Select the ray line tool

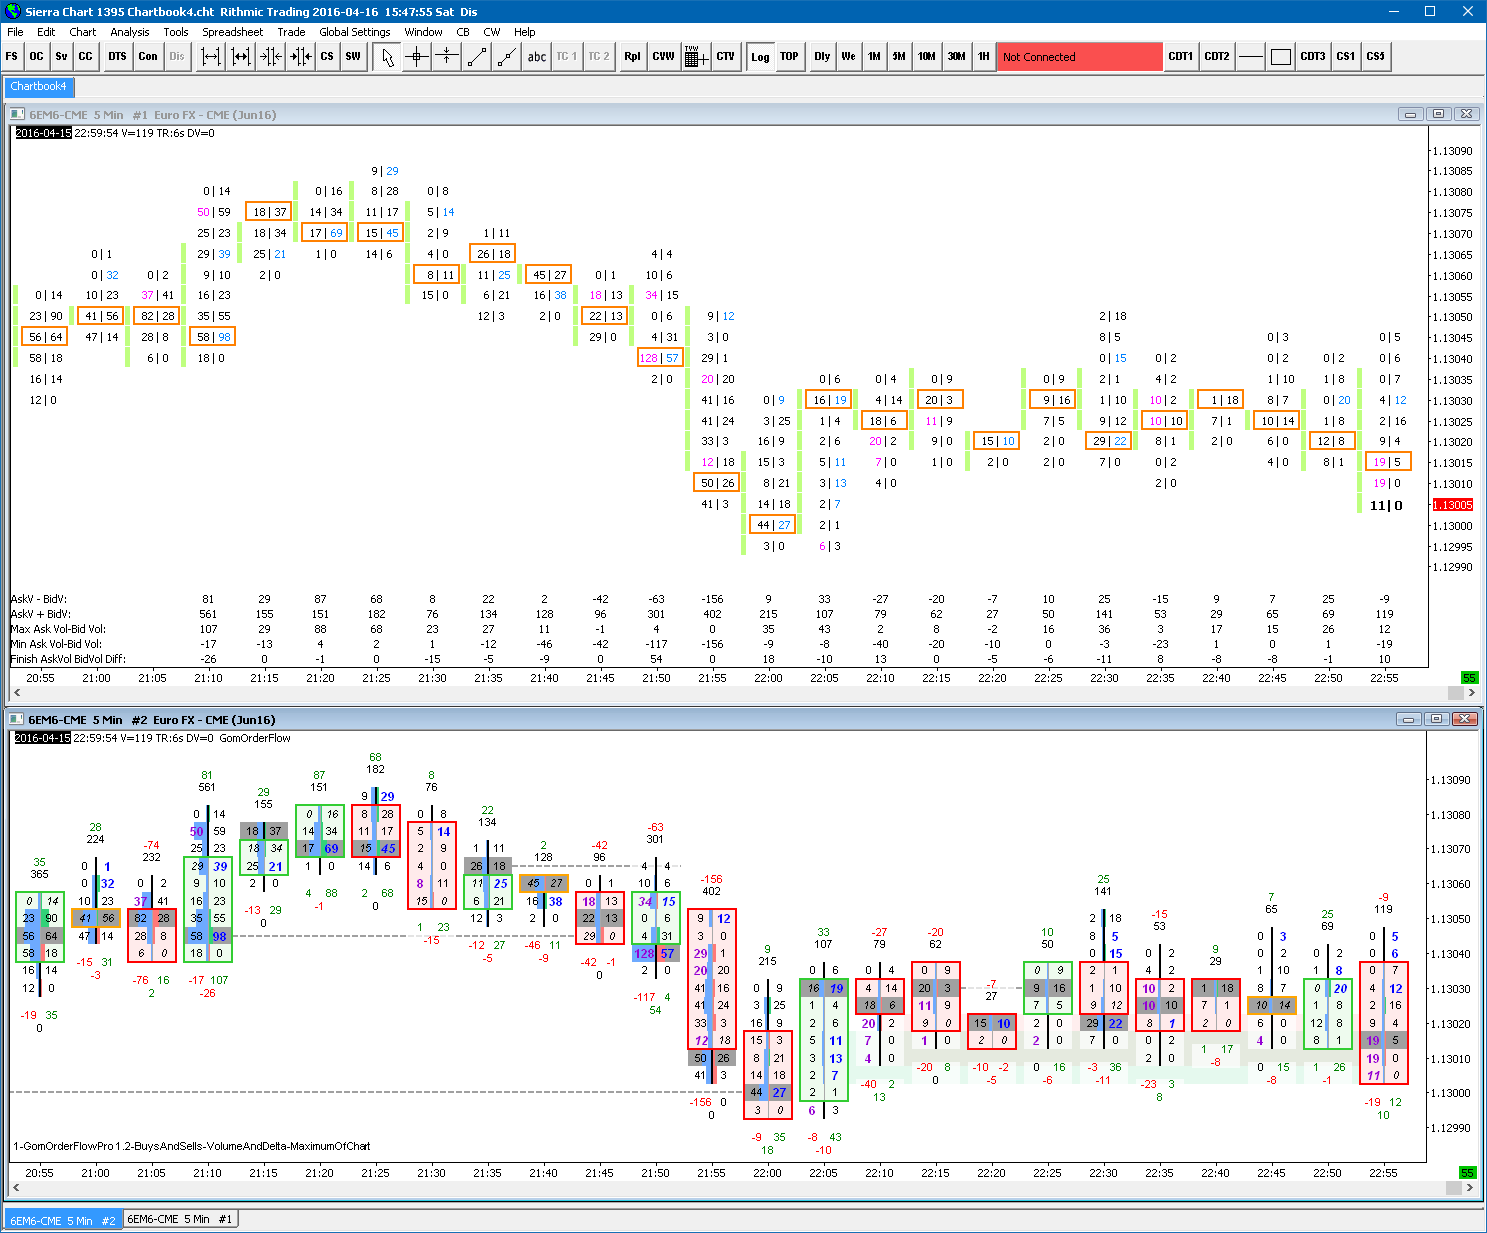[x=507, y=57]
